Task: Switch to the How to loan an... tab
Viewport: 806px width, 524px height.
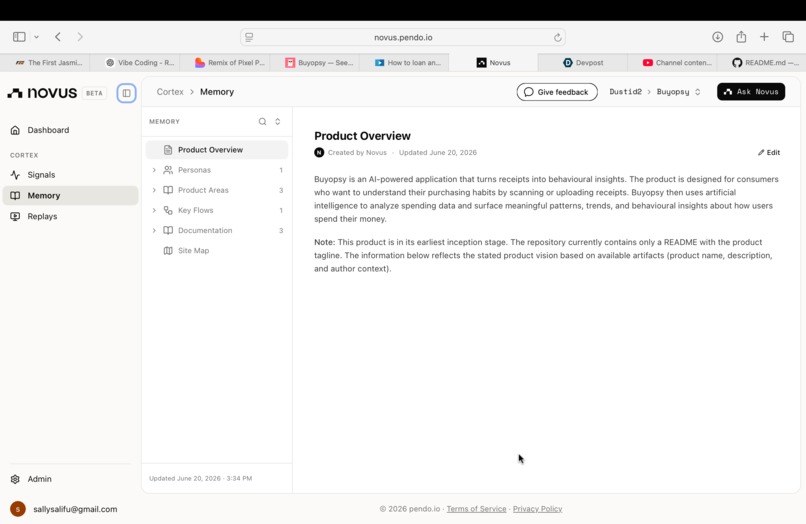Action: tap(404, 63)
